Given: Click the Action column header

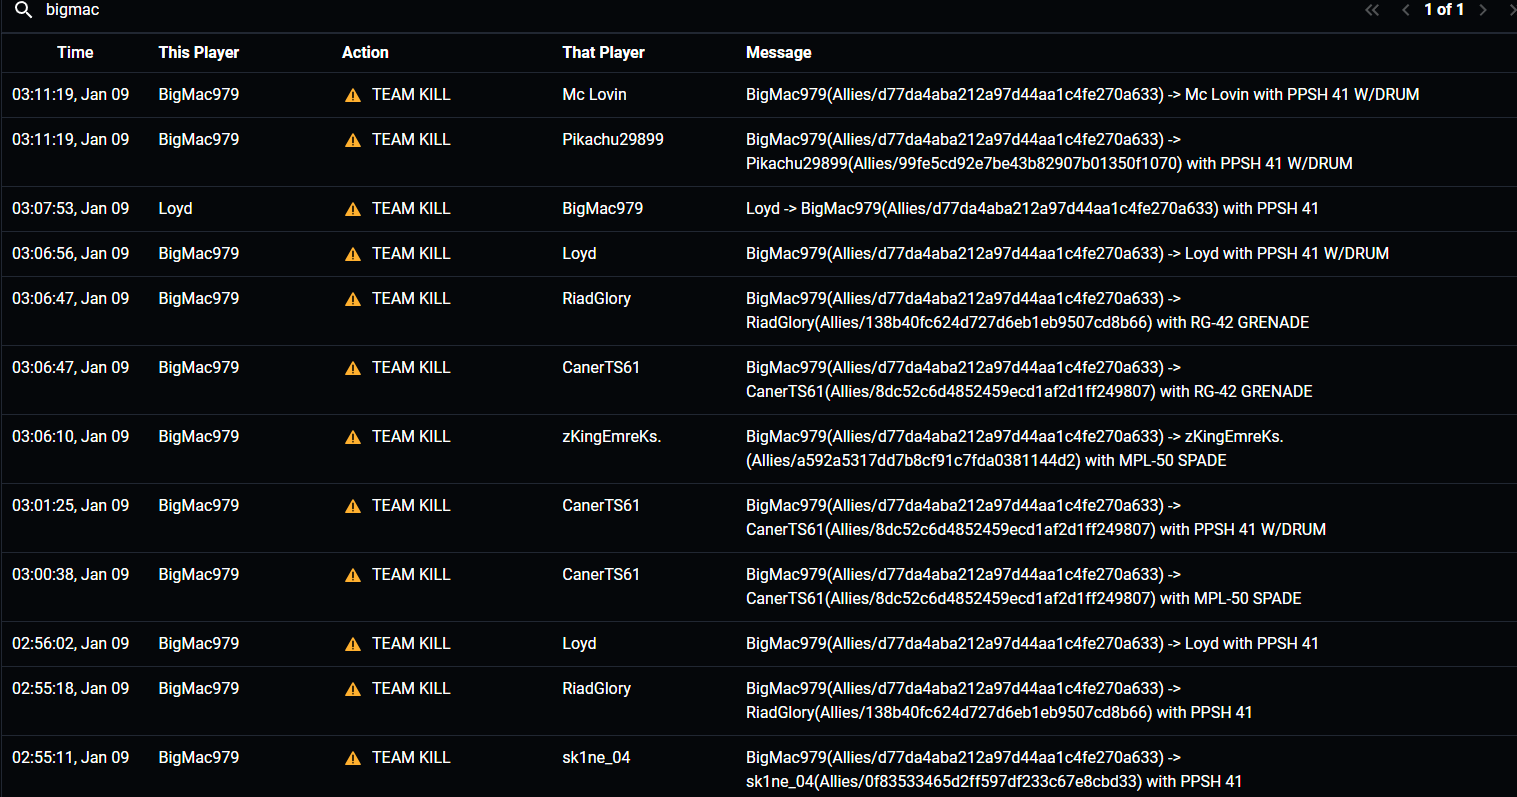Looking at the screenshot, I should (365, 52).
